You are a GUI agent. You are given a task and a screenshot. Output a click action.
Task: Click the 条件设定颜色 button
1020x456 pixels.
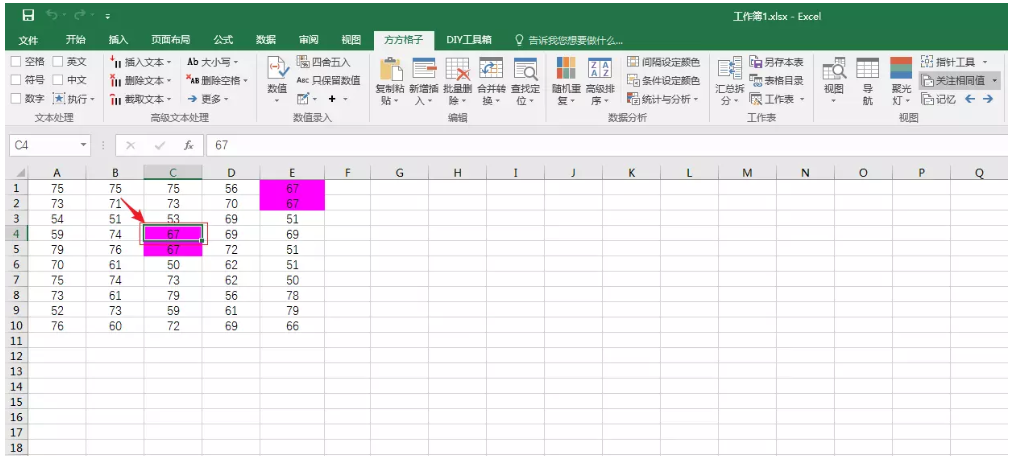pos(663,80)
